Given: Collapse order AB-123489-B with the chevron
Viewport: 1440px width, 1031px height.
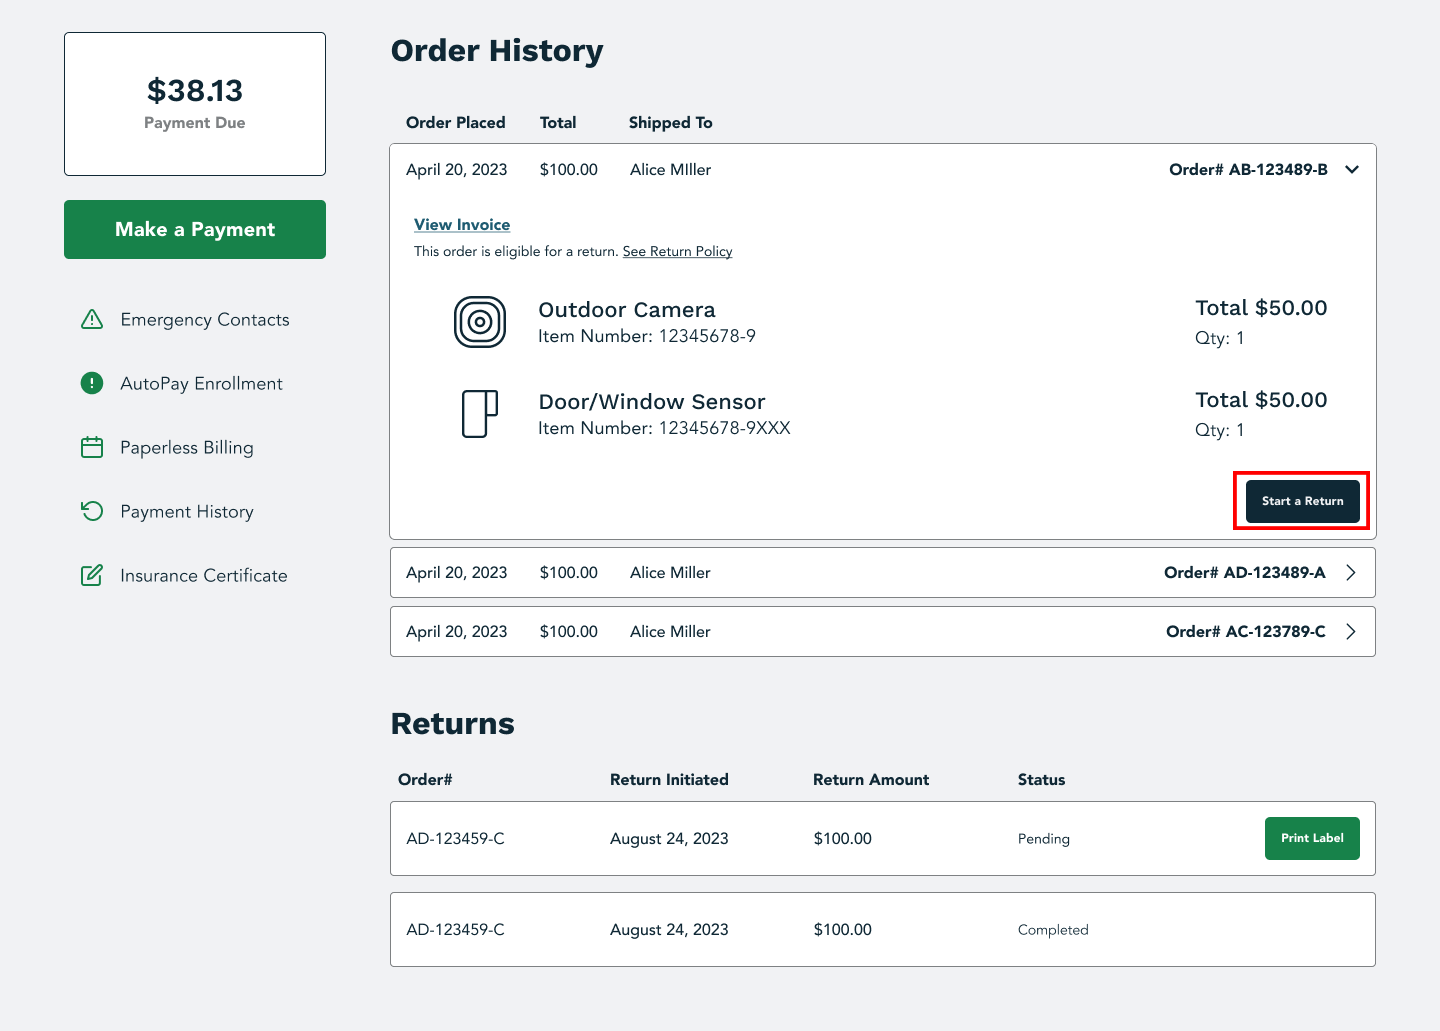Looking at the screenshot, I should [1352, 170].
